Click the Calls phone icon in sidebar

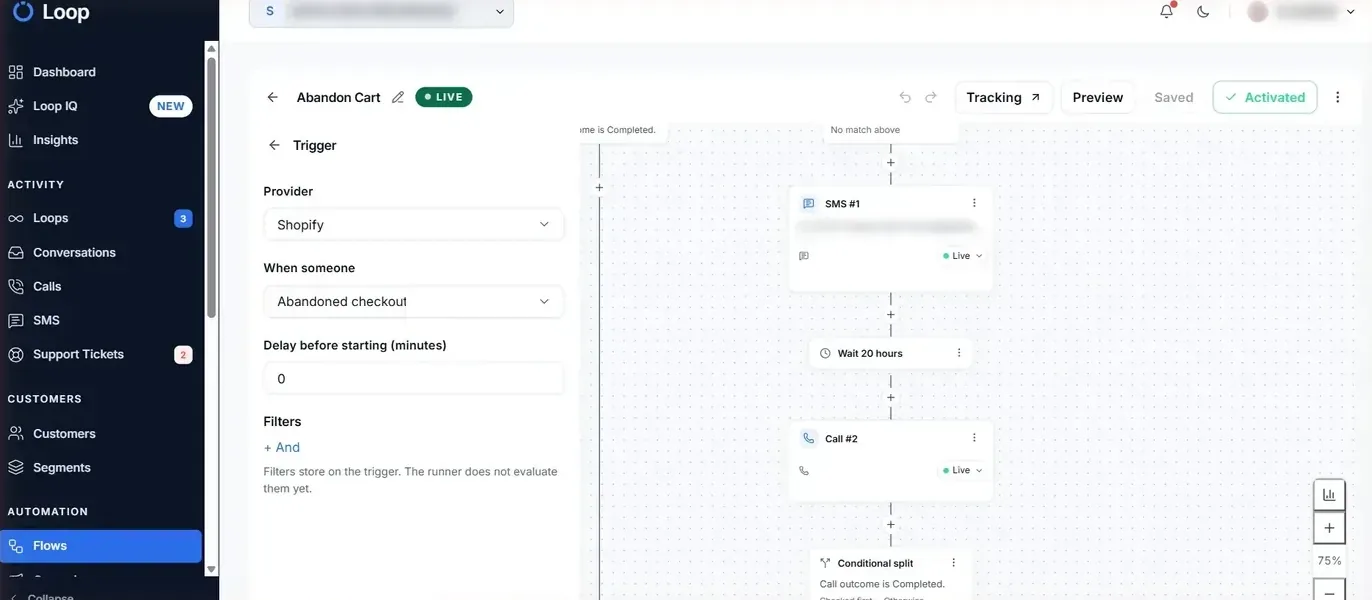(x=15, y=286)
